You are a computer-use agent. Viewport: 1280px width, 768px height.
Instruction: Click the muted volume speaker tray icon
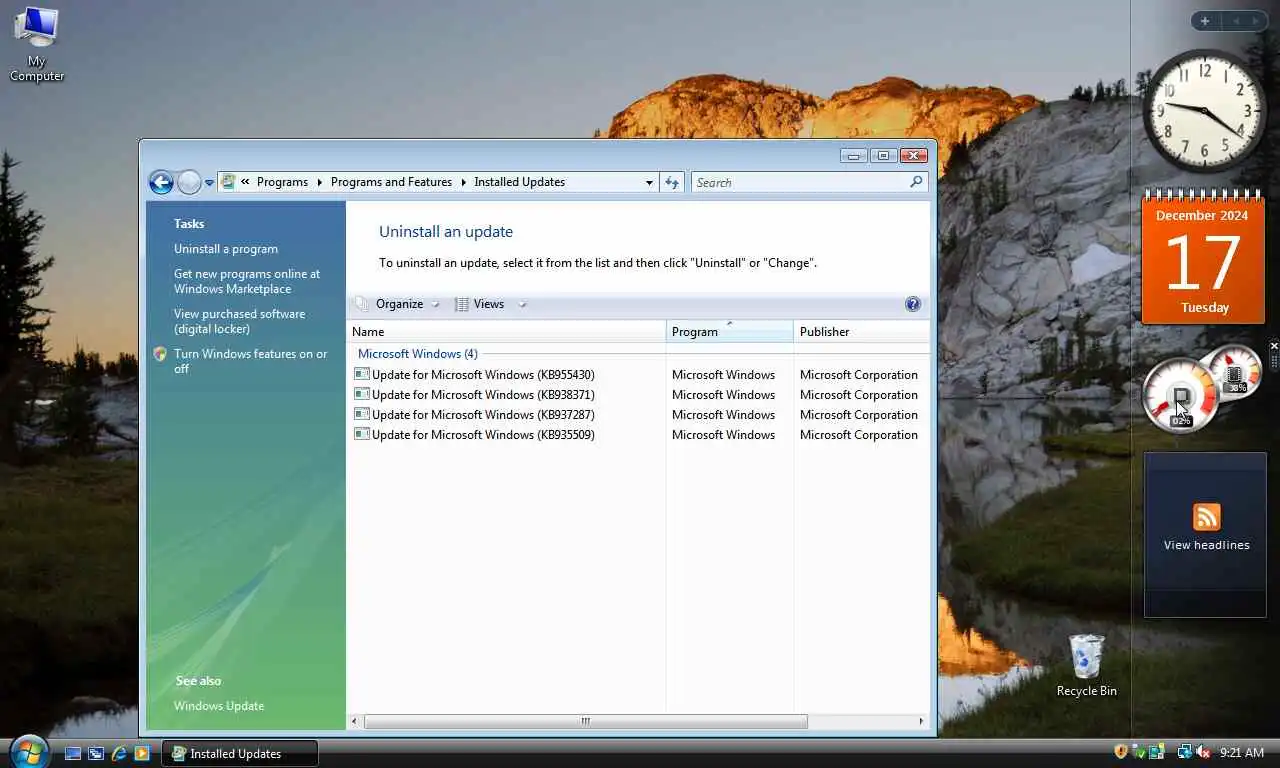pyautogui.click(x=1203, y=752)
